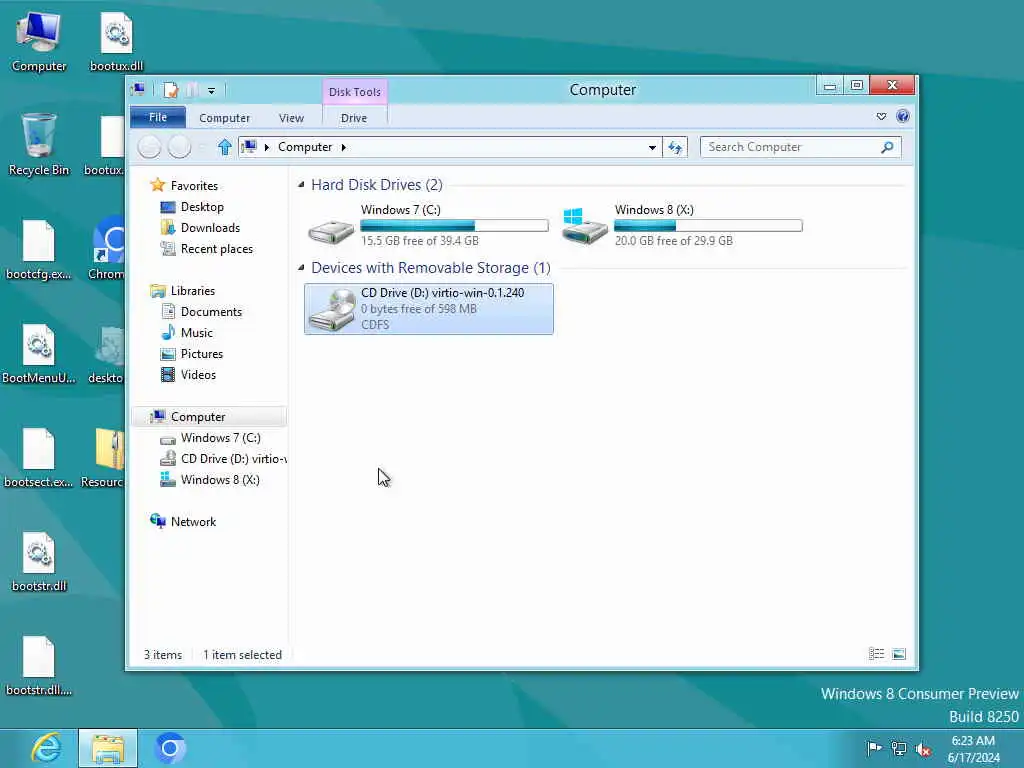
Task: Switch to large icons view in status bar
Action: click(899, 654)
